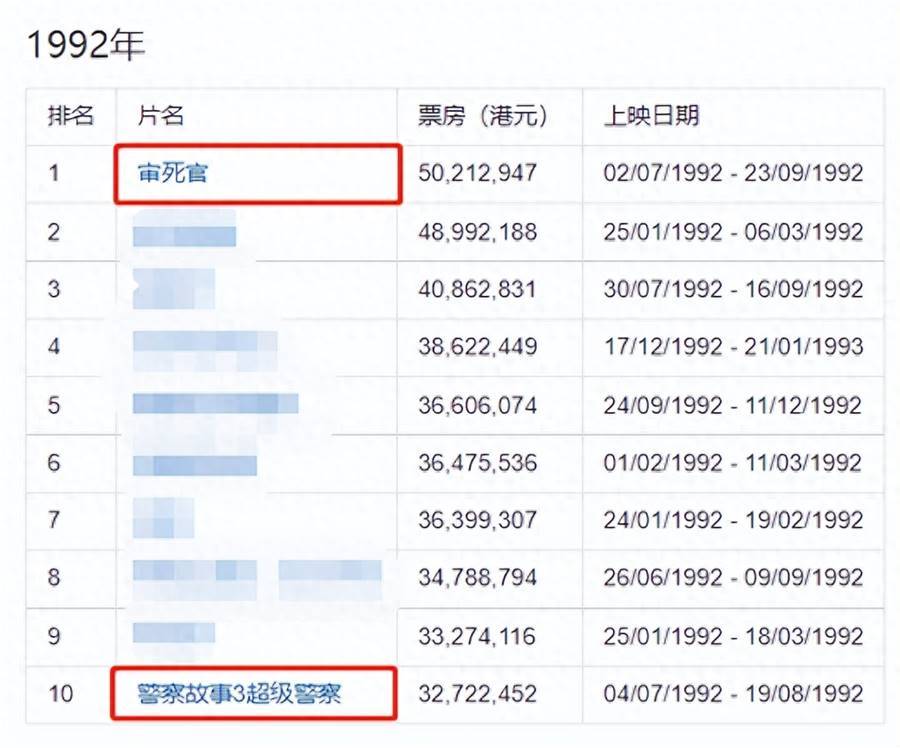Click the 上映日期 column header
The height and width of the screenshot is (748, 900).
point(651,116)
